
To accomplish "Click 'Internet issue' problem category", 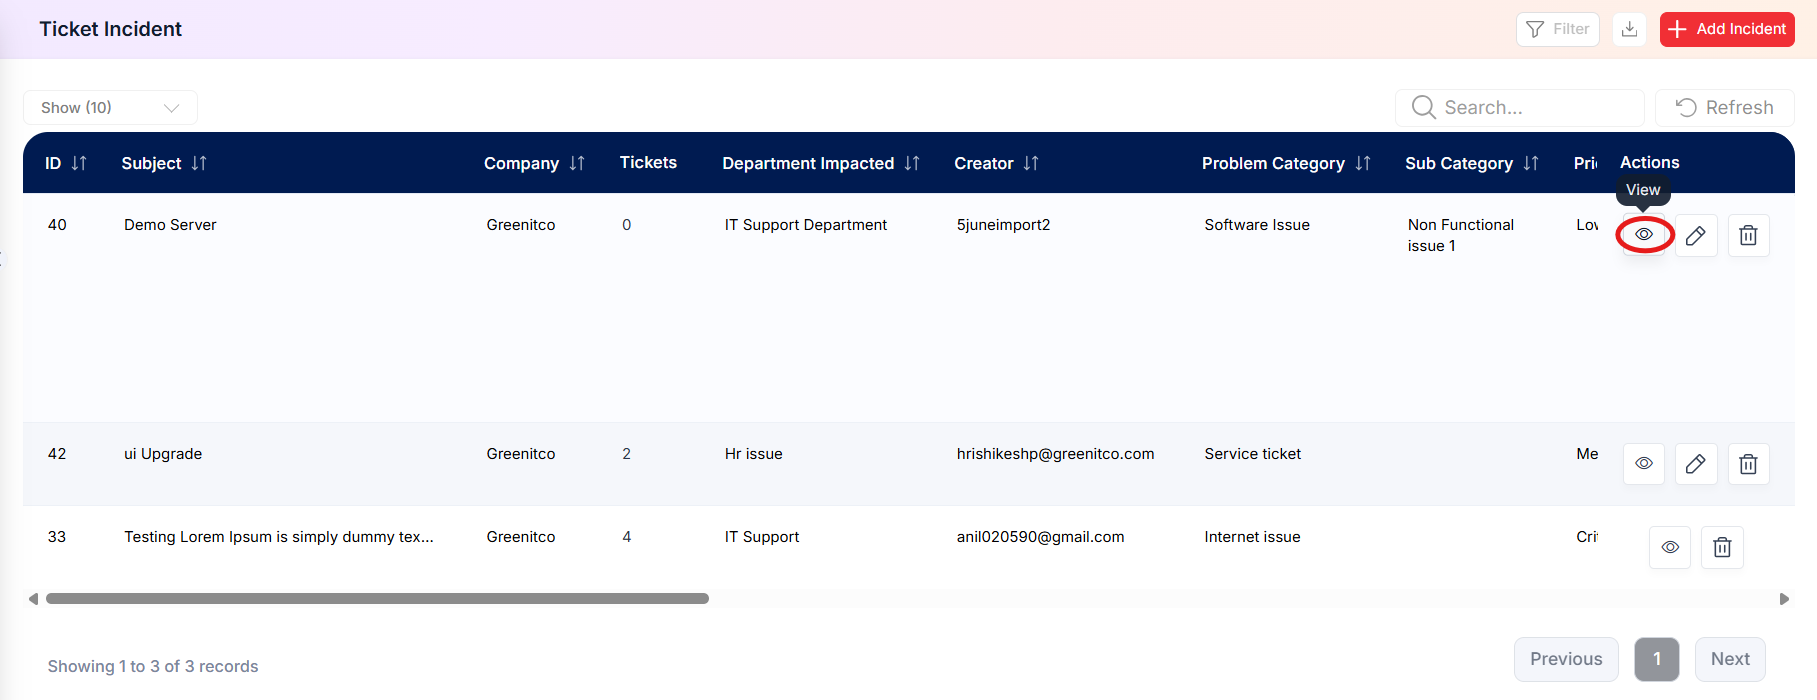I will click(1252, 537).
